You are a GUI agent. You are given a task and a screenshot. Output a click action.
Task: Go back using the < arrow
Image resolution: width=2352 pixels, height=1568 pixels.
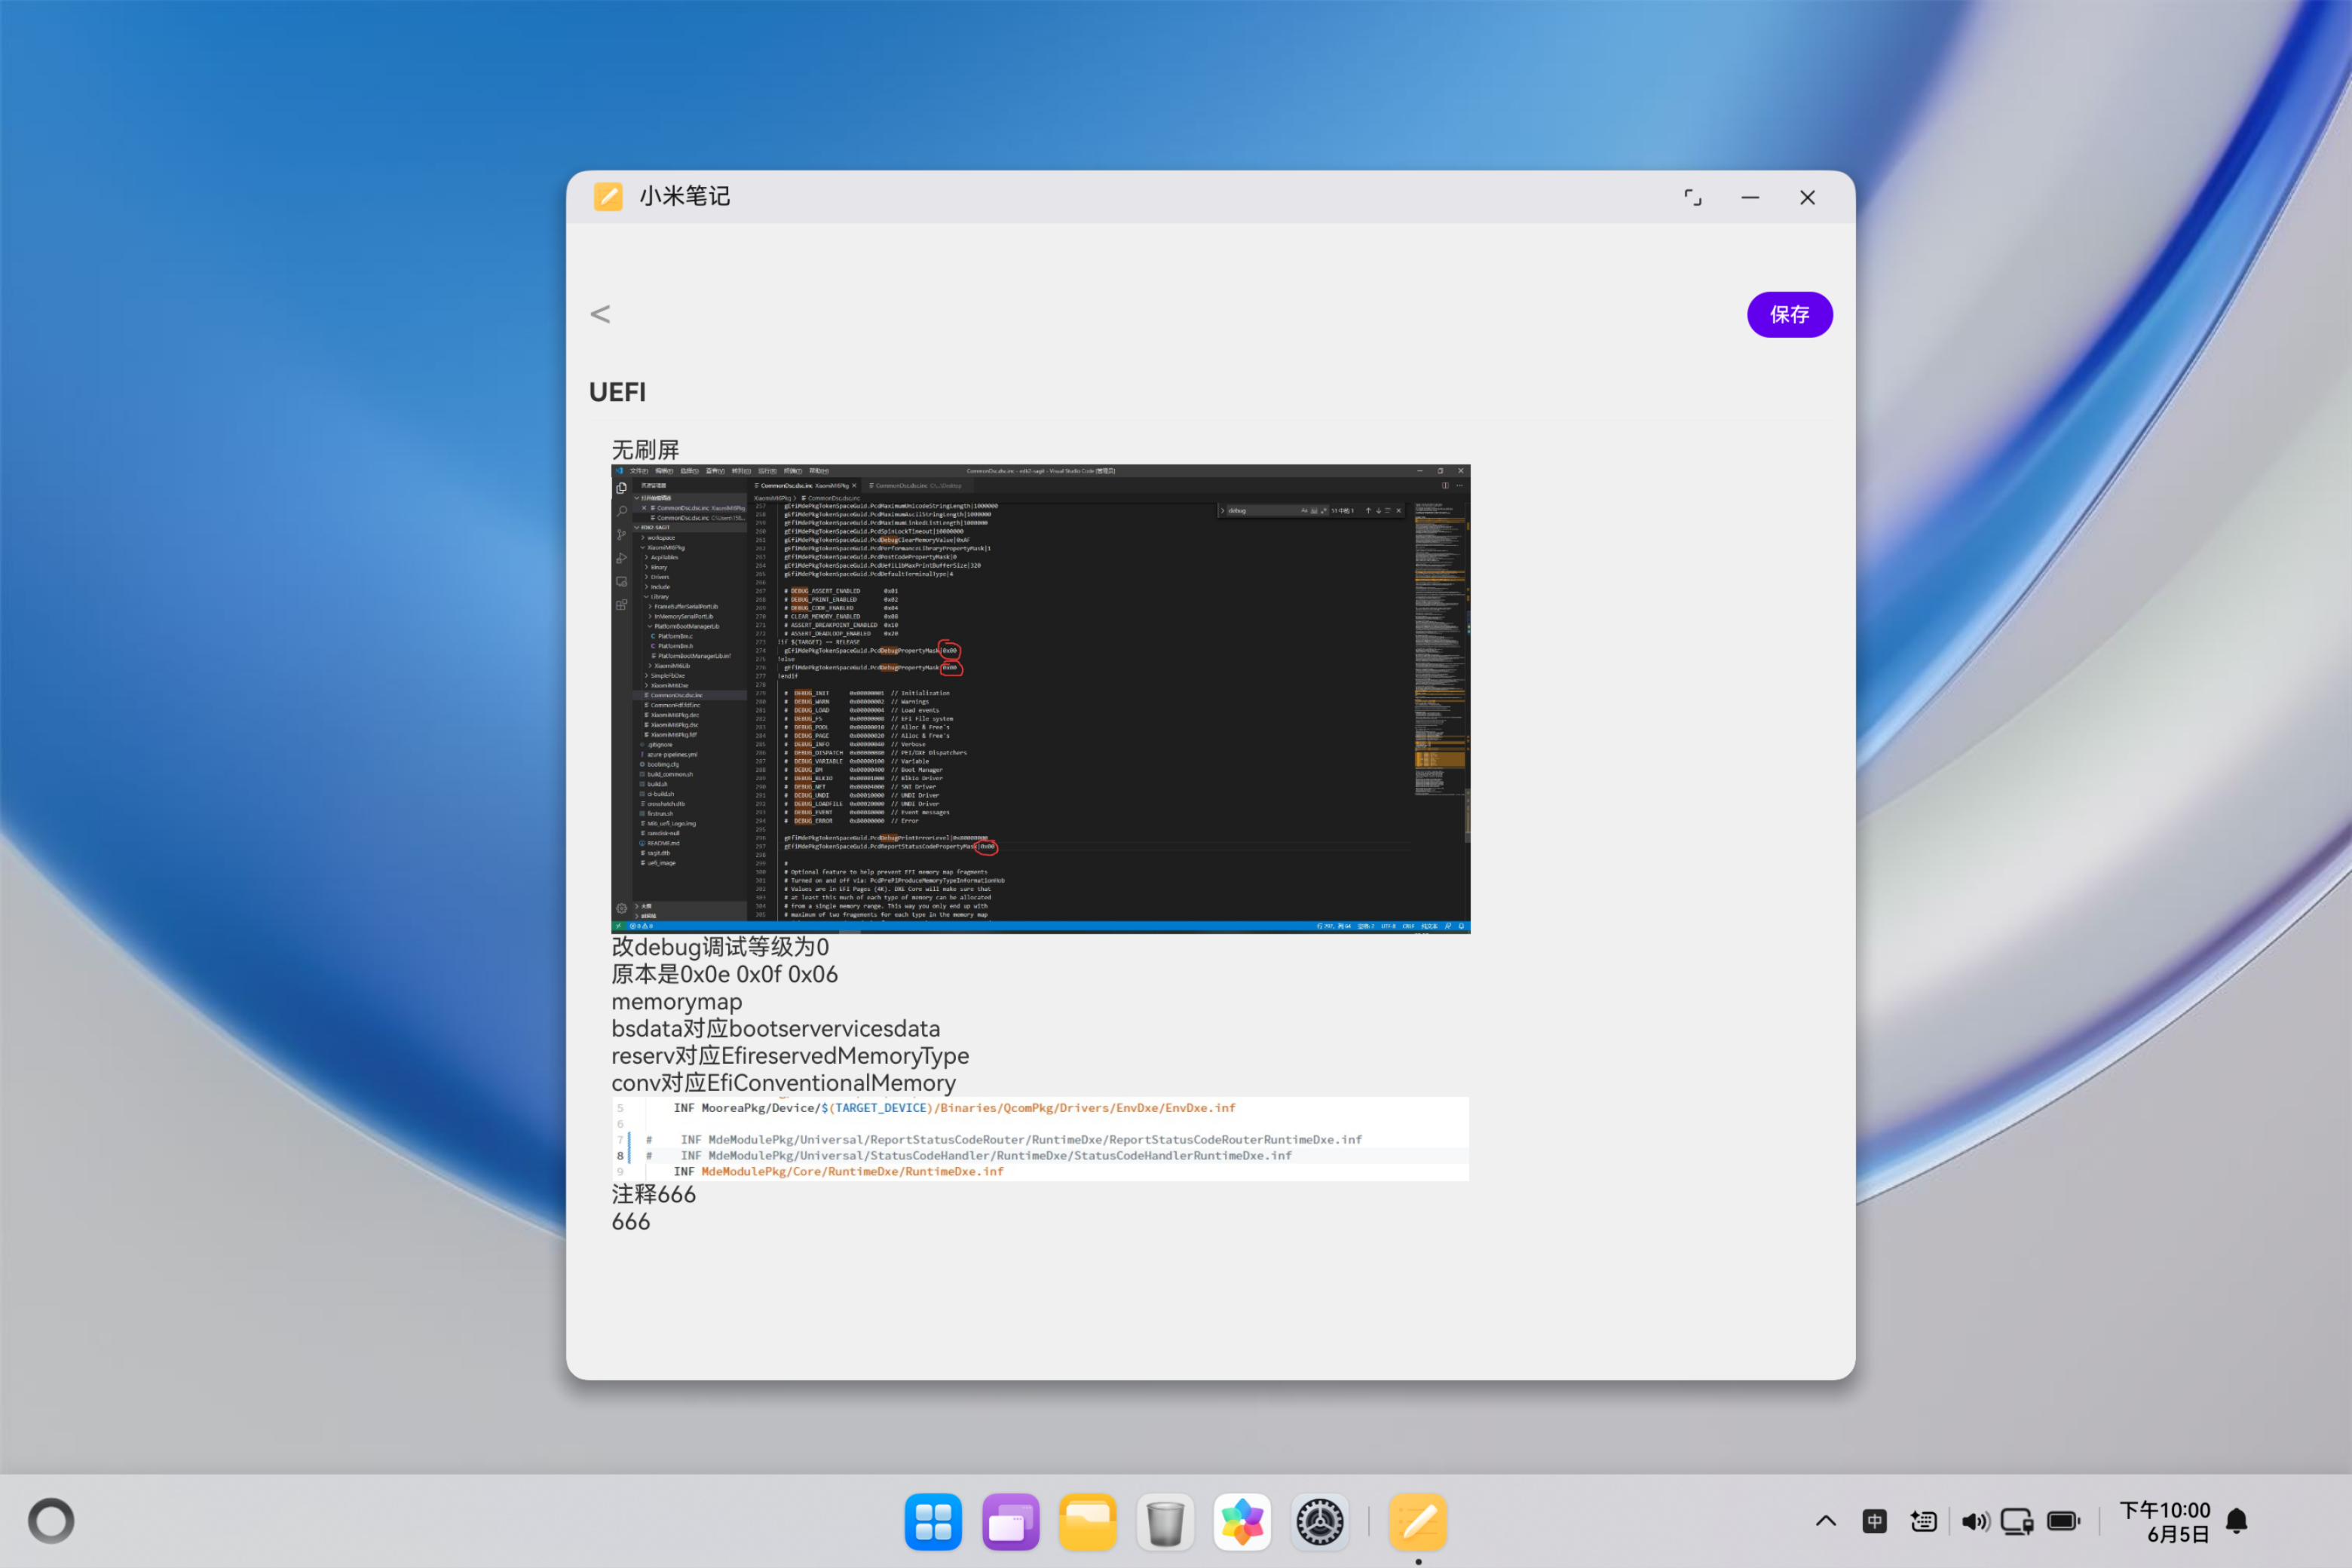point(600,314)
